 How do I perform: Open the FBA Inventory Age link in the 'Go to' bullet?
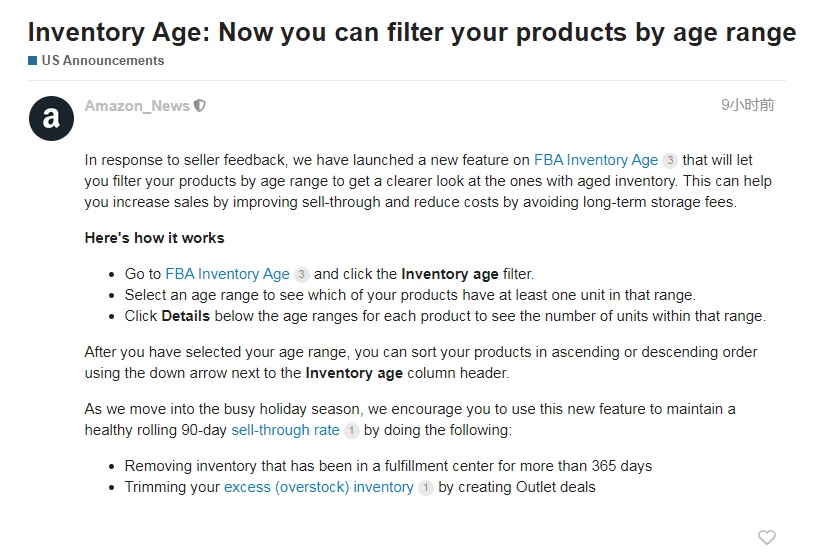point(227,274)
